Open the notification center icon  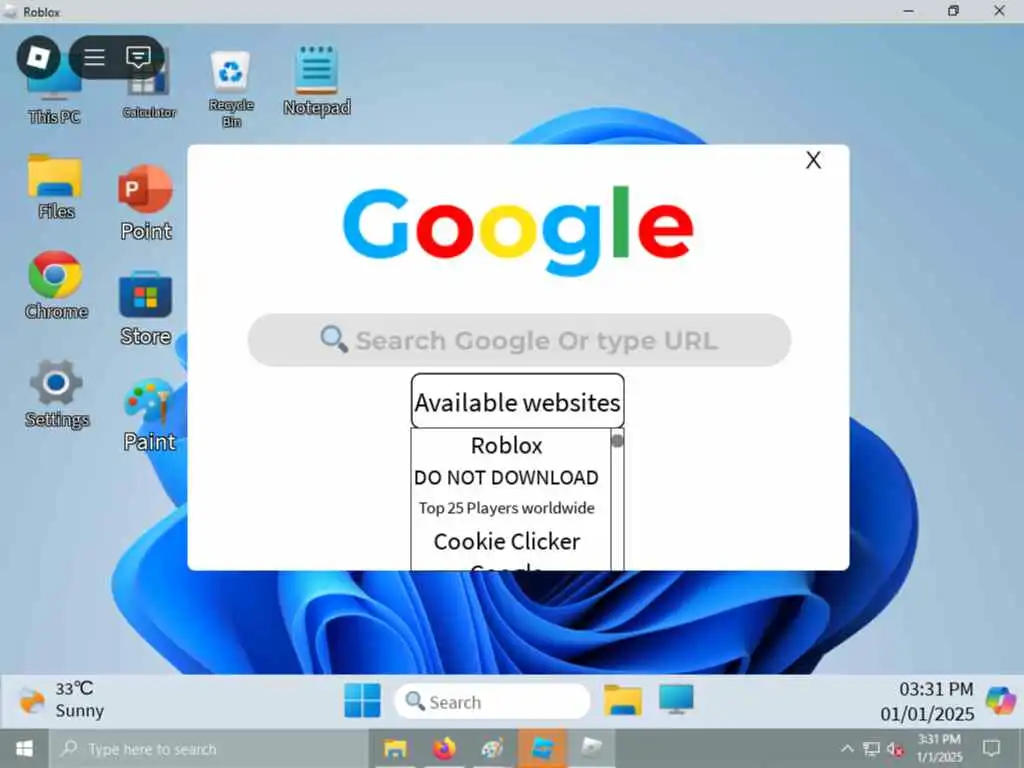(x=991, y=748)
